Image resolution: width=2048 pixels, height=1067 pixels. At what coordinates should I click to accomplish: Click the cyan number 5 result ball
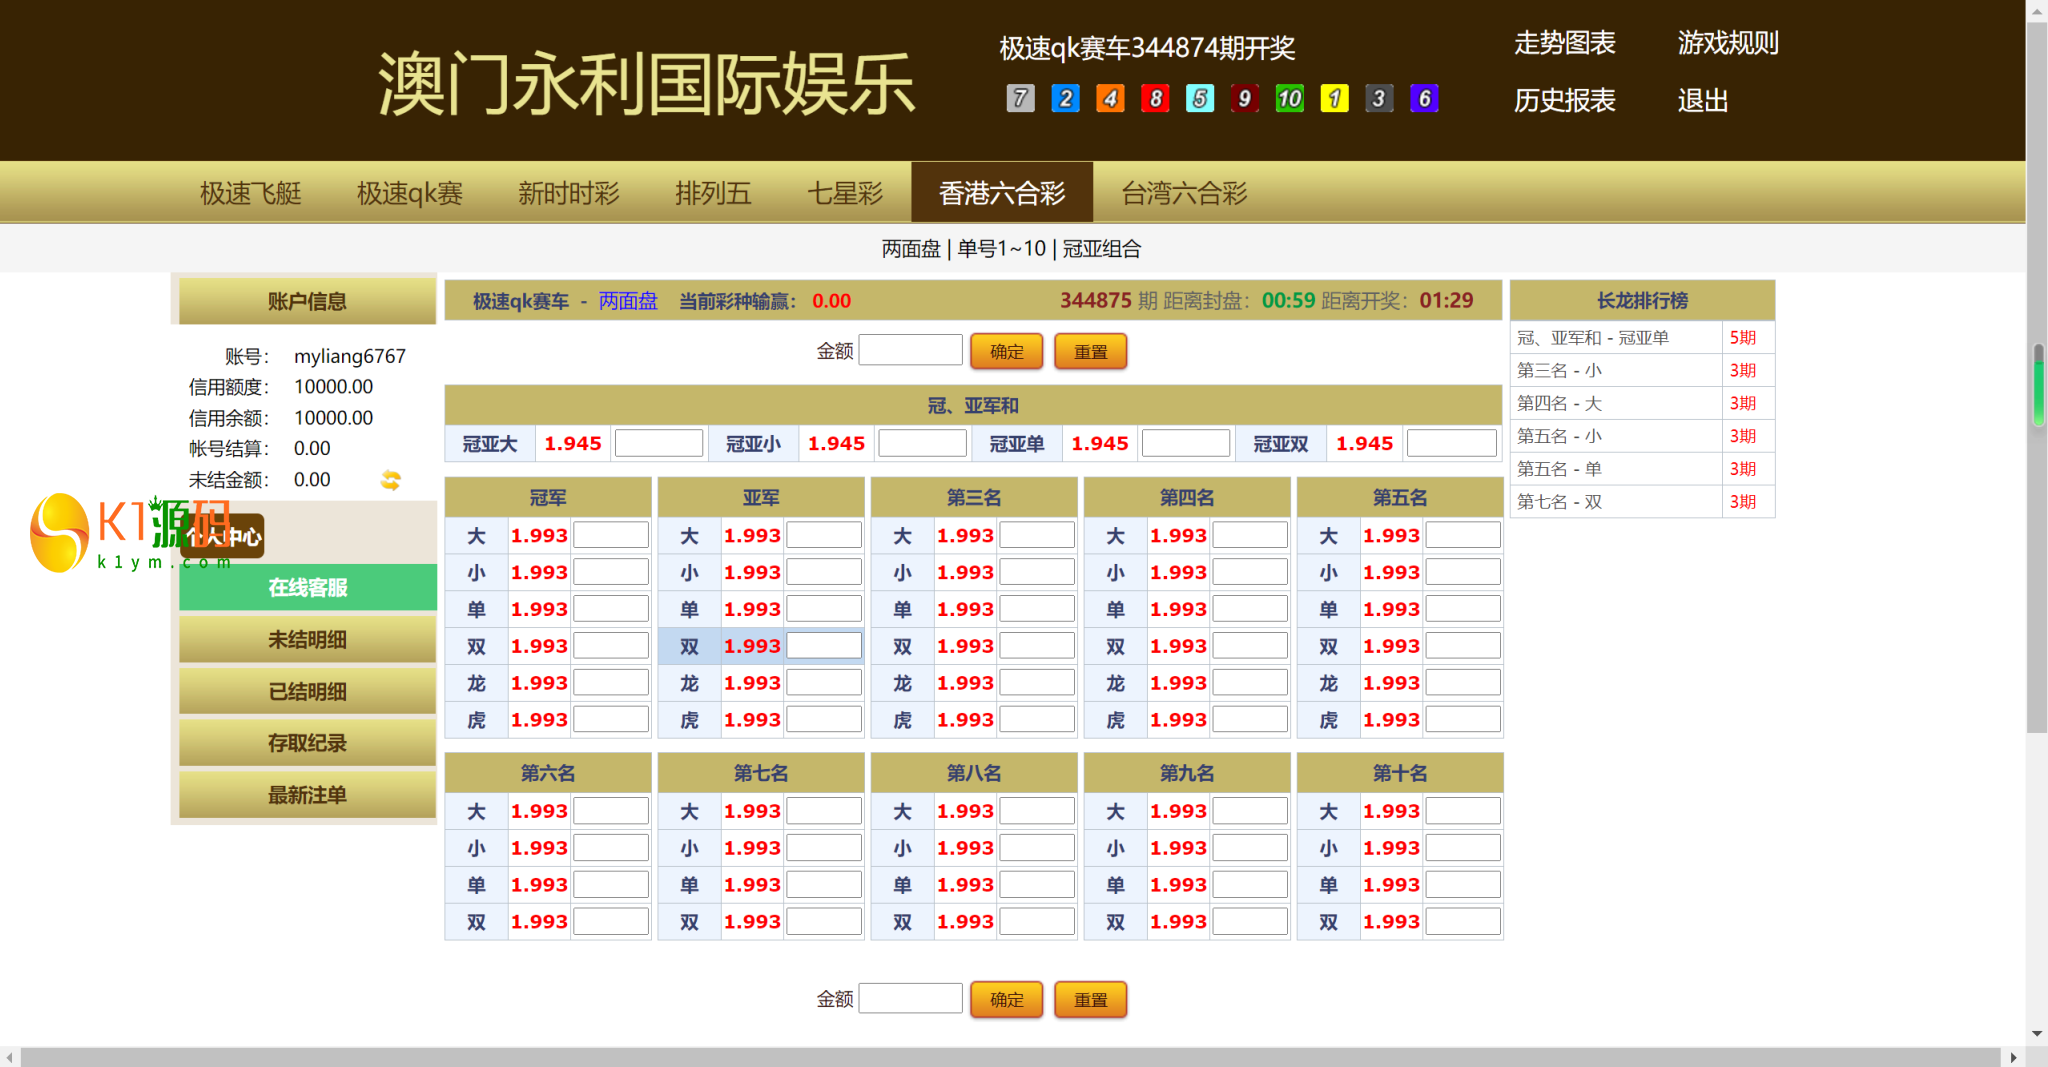click(x=1200, y=98)
